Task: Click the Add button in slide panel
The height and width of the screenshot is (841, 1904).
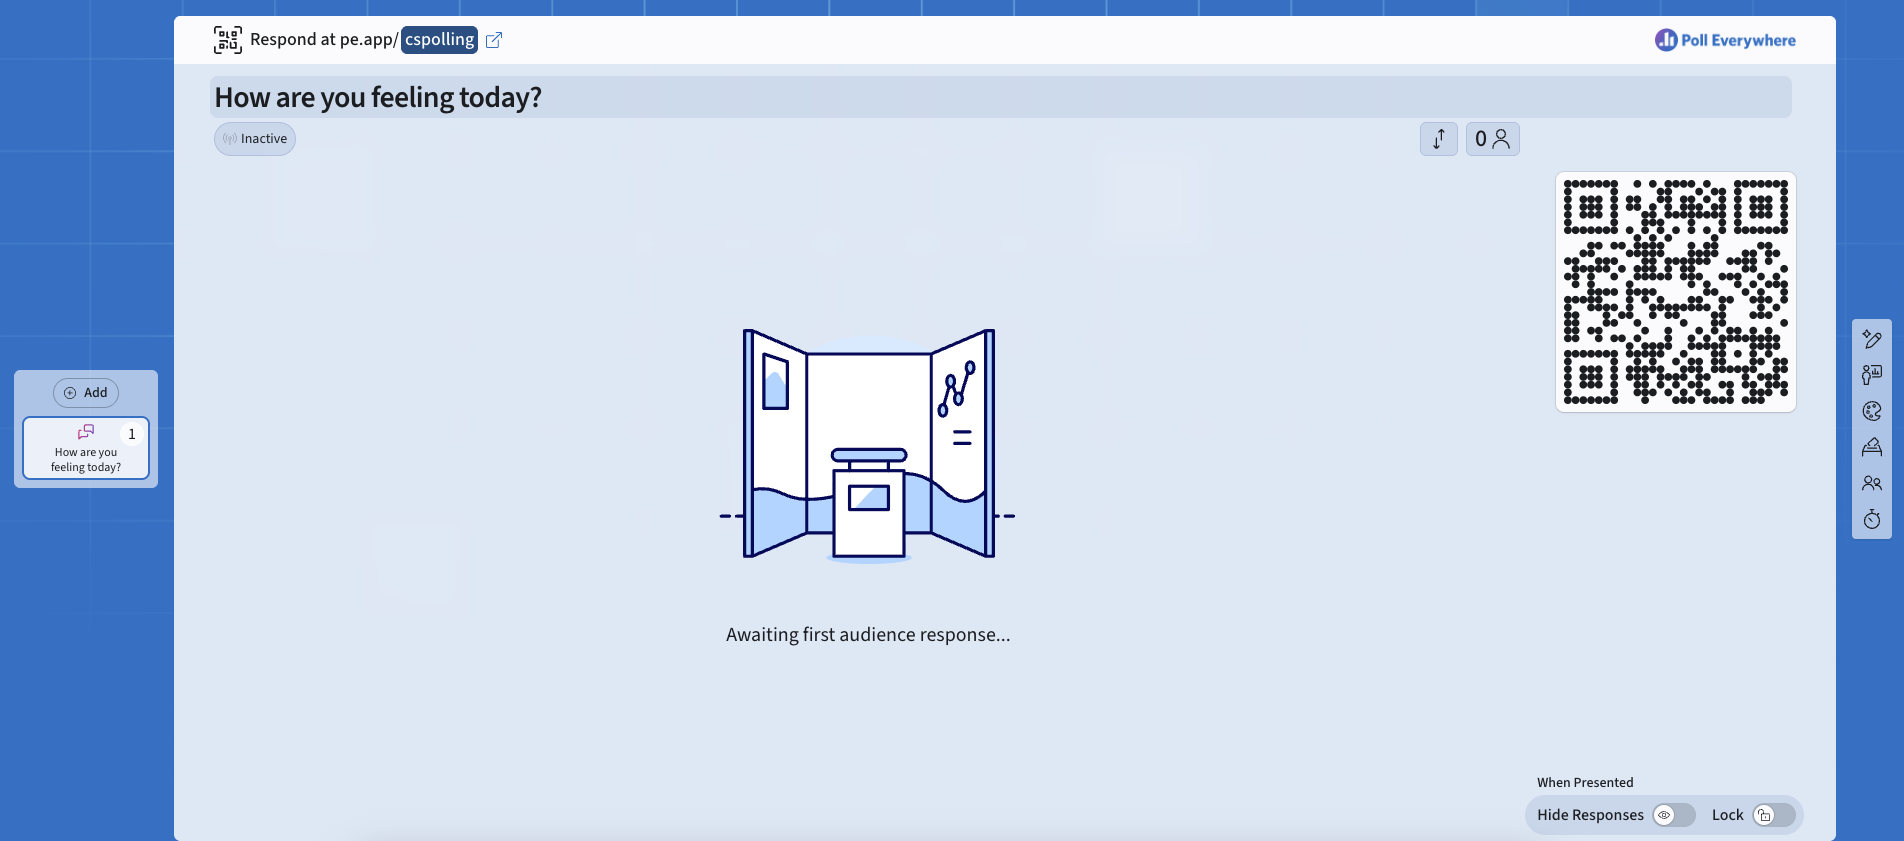Action: tap(86, 393)
